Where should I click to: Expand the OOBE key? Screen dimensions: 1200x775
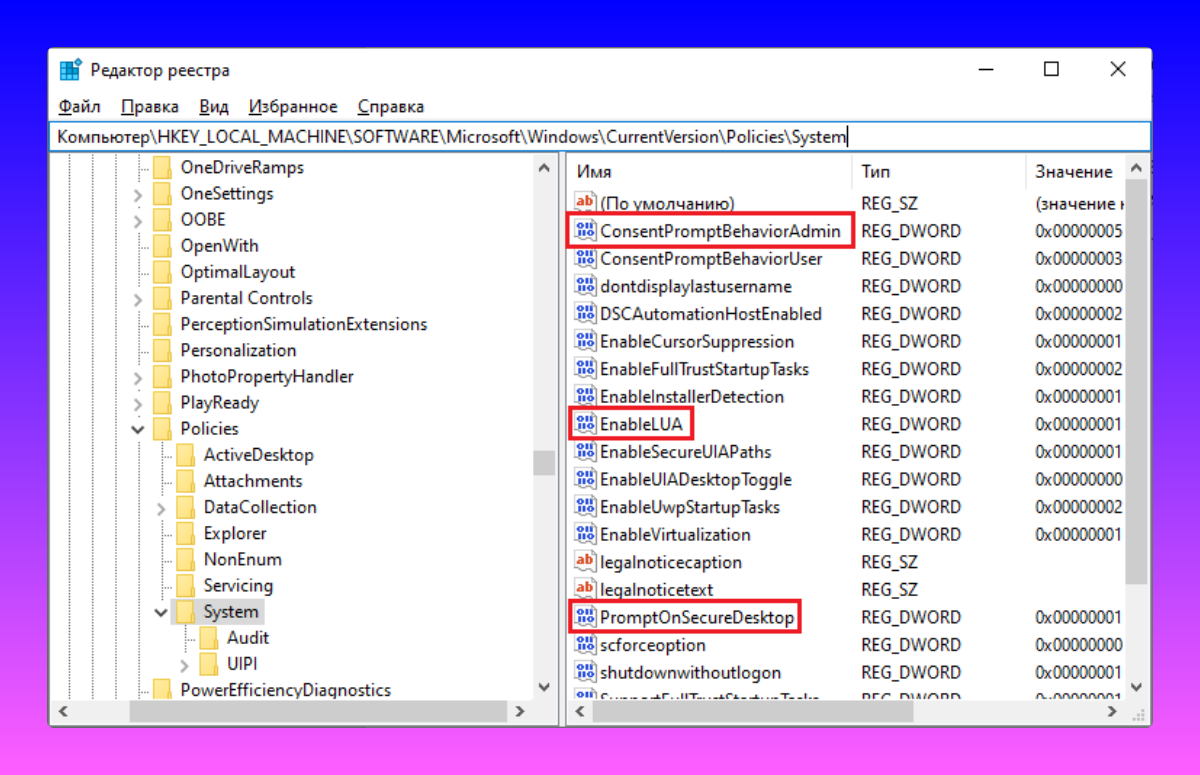(138, 220)
